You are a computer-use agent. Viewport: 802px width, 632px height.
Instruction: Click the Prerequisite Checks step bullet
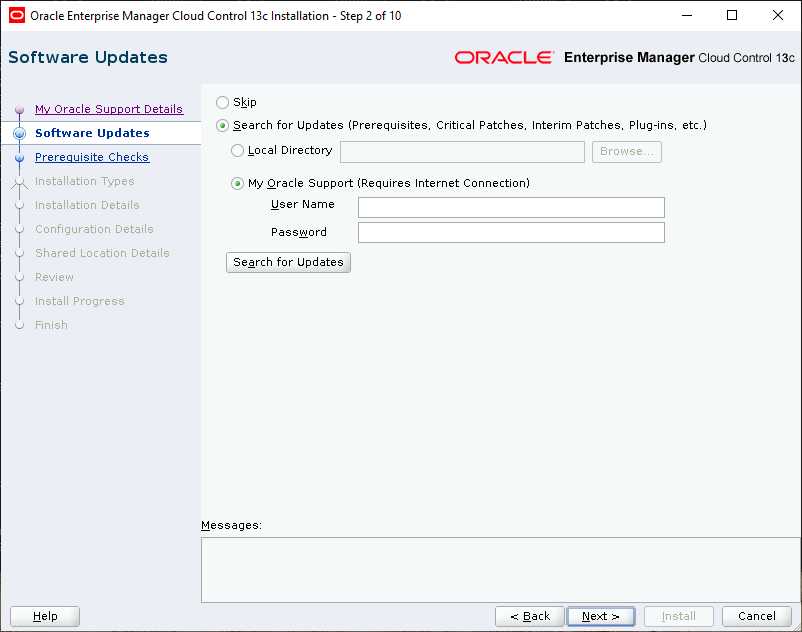coord(19,157)
